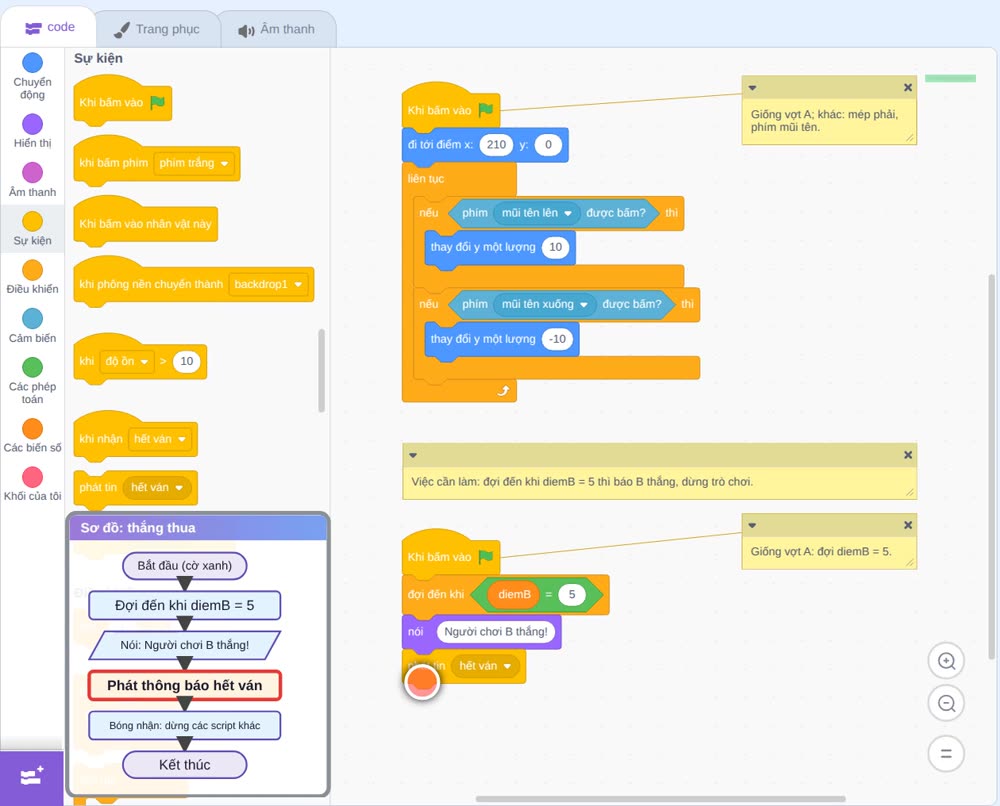This screenshot has height=806, width=1000.
Task: Open 'hết ván' dropdown on 'khi nhận' block
Action: pos(160,439)
